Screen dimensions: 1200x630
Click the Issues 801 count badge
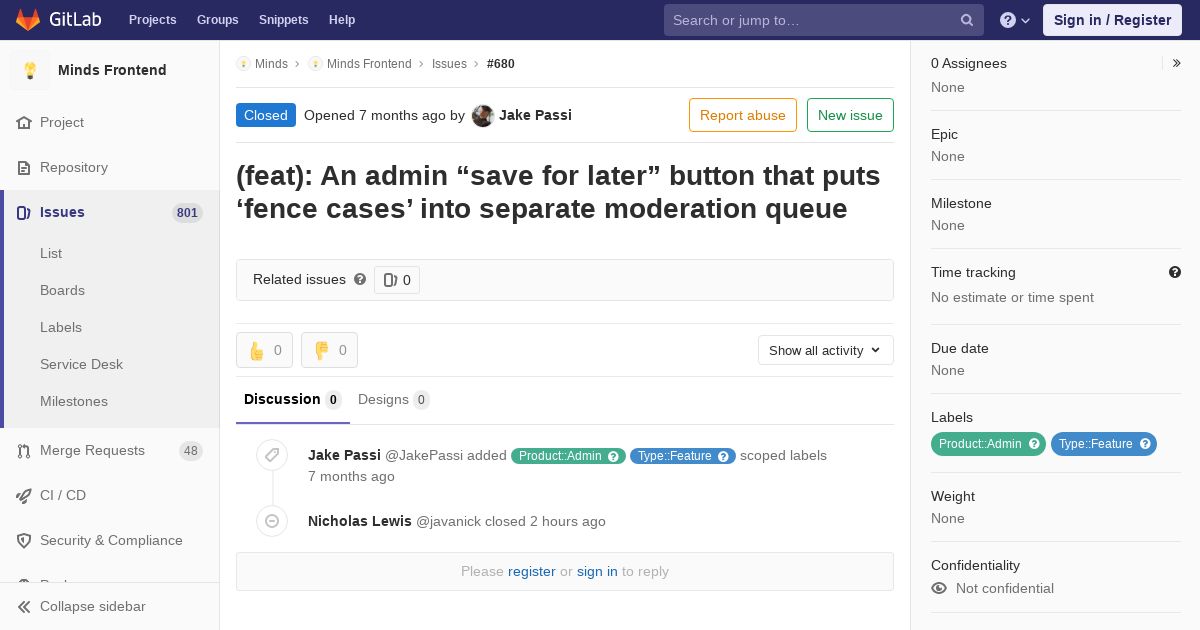pos(187,213)
